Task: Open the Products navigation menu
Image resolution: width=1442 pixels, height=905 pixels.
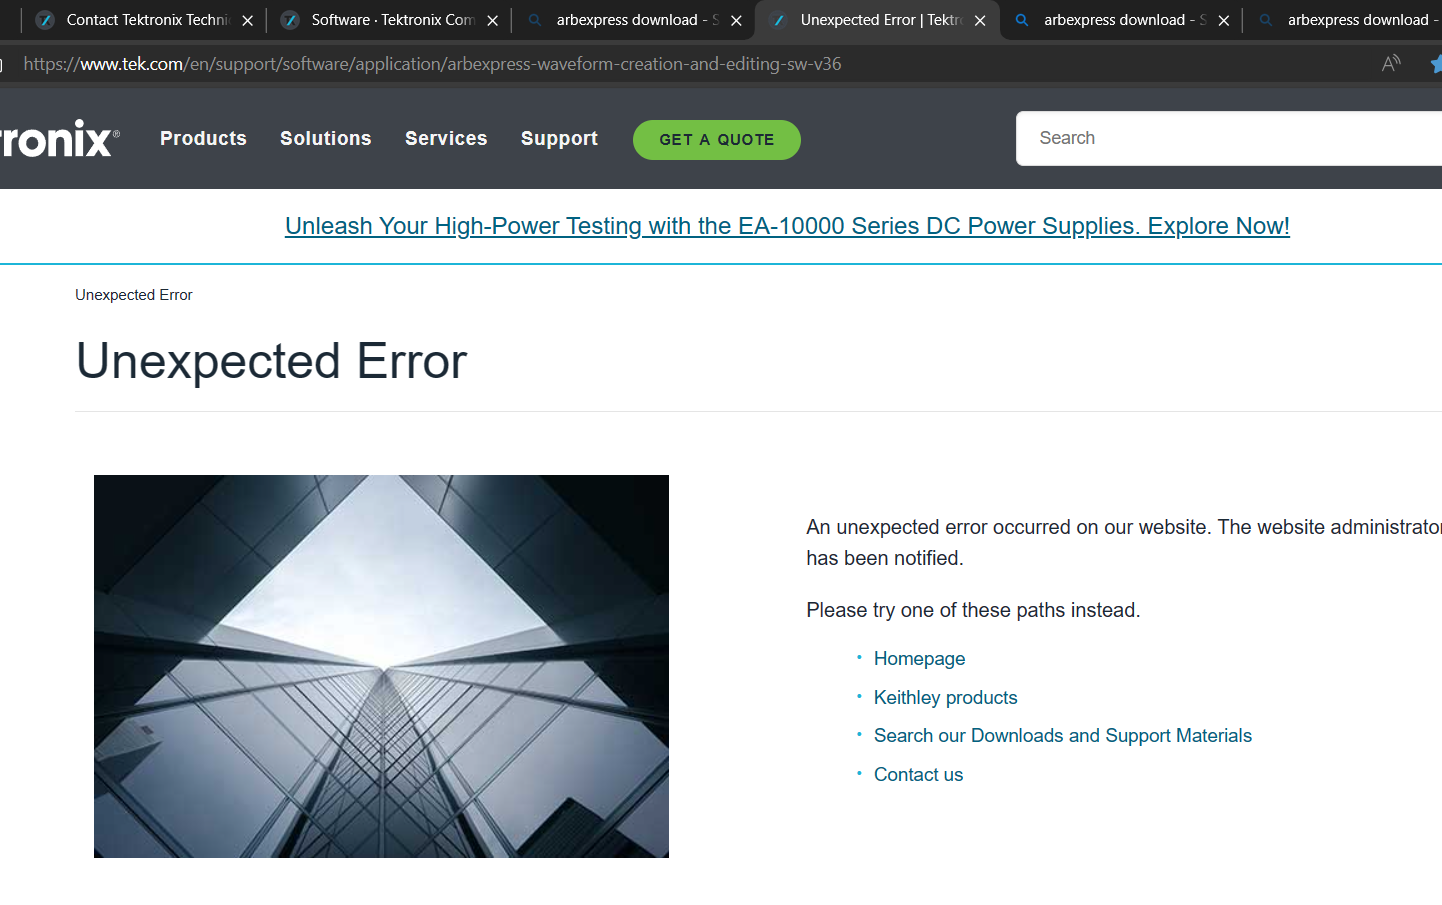Action: 203,139
